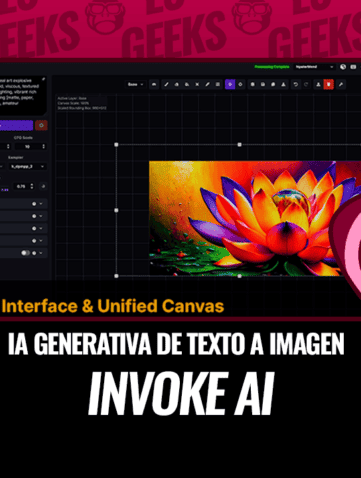The height and width of the screenshot is (478, 361).
Task: Click the bounding box bottom-left corner handle
Action: click(x=116, y=276)
